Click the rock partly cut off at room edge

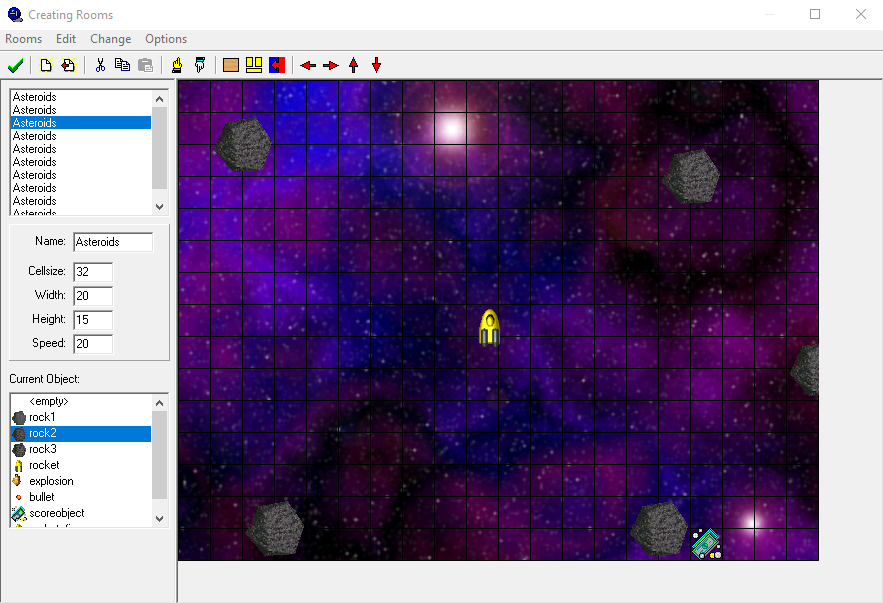[804, 370]
